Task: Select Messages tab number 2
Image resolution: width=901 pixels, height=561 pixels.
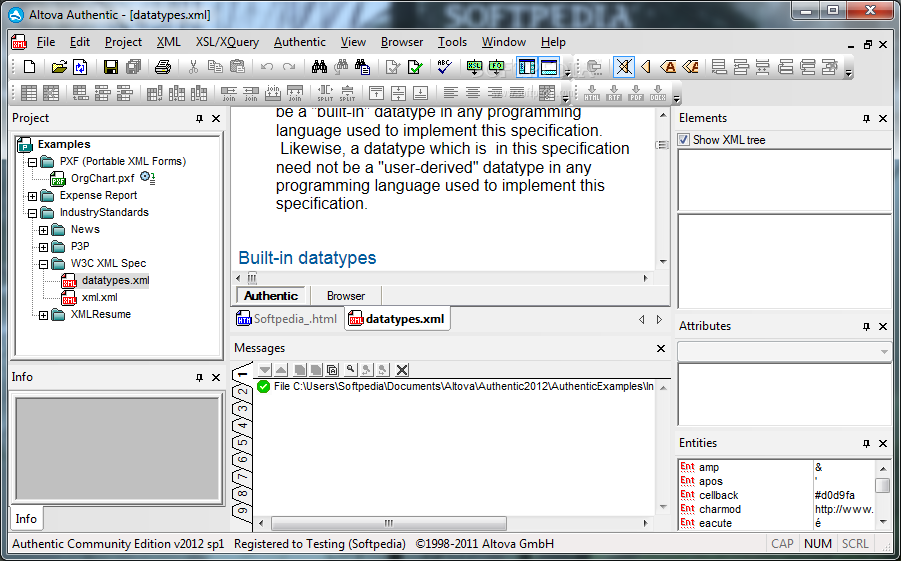Action: [242, 392]
